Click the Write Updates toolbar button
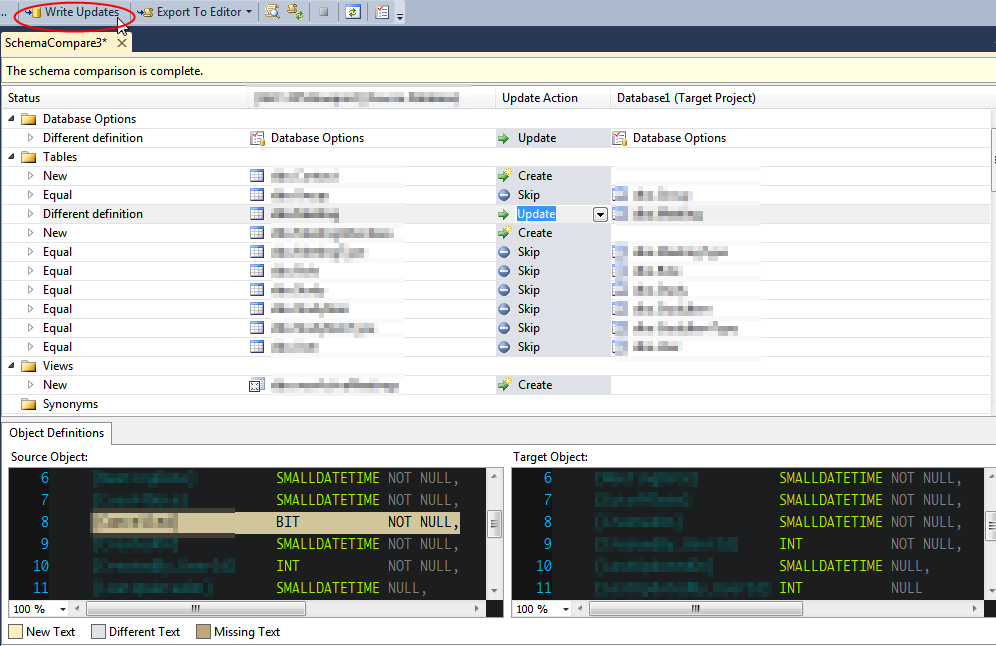The width and height of the screenshot is (996, 646). click(x=76, y=12)
